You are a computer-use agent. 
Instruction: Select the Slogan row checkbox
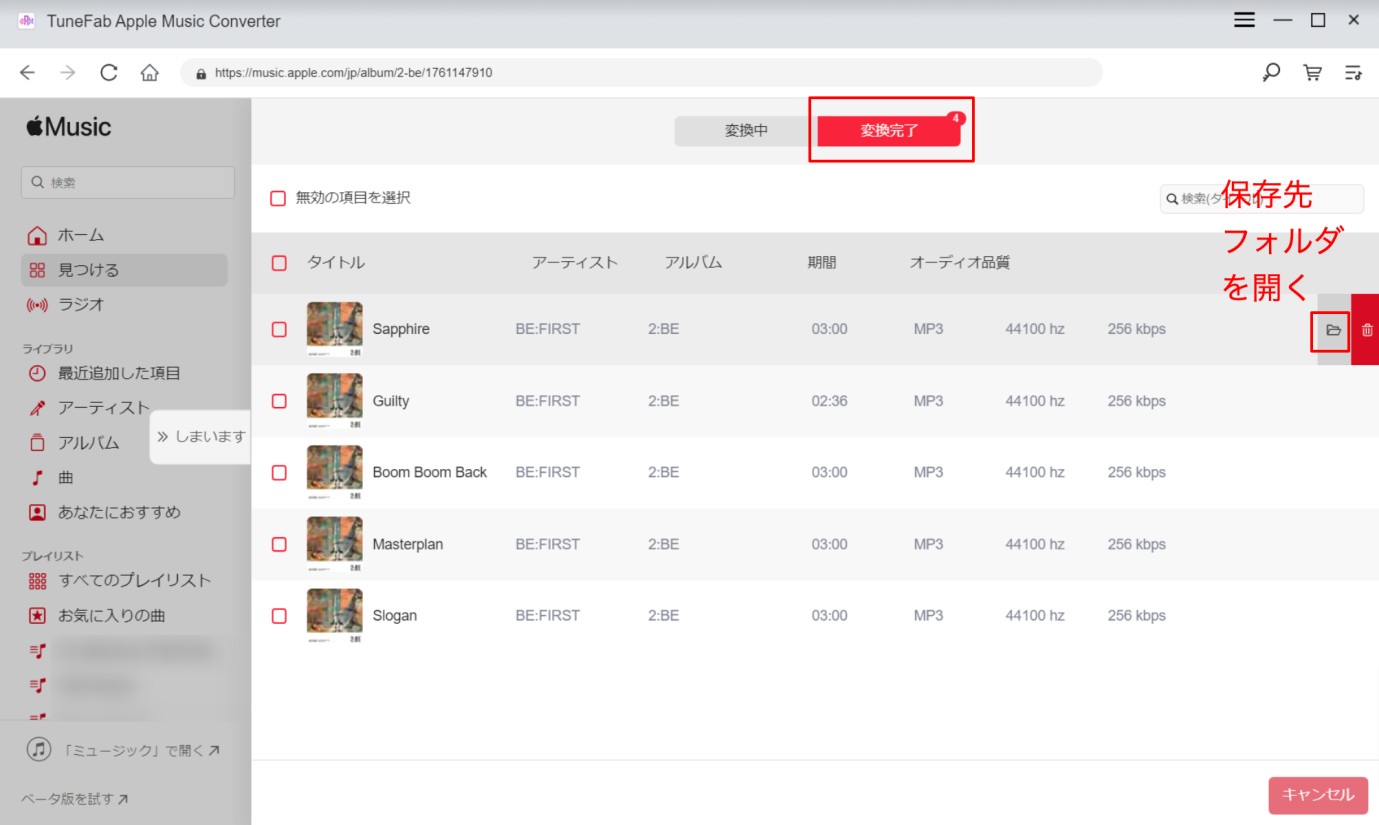279,615
